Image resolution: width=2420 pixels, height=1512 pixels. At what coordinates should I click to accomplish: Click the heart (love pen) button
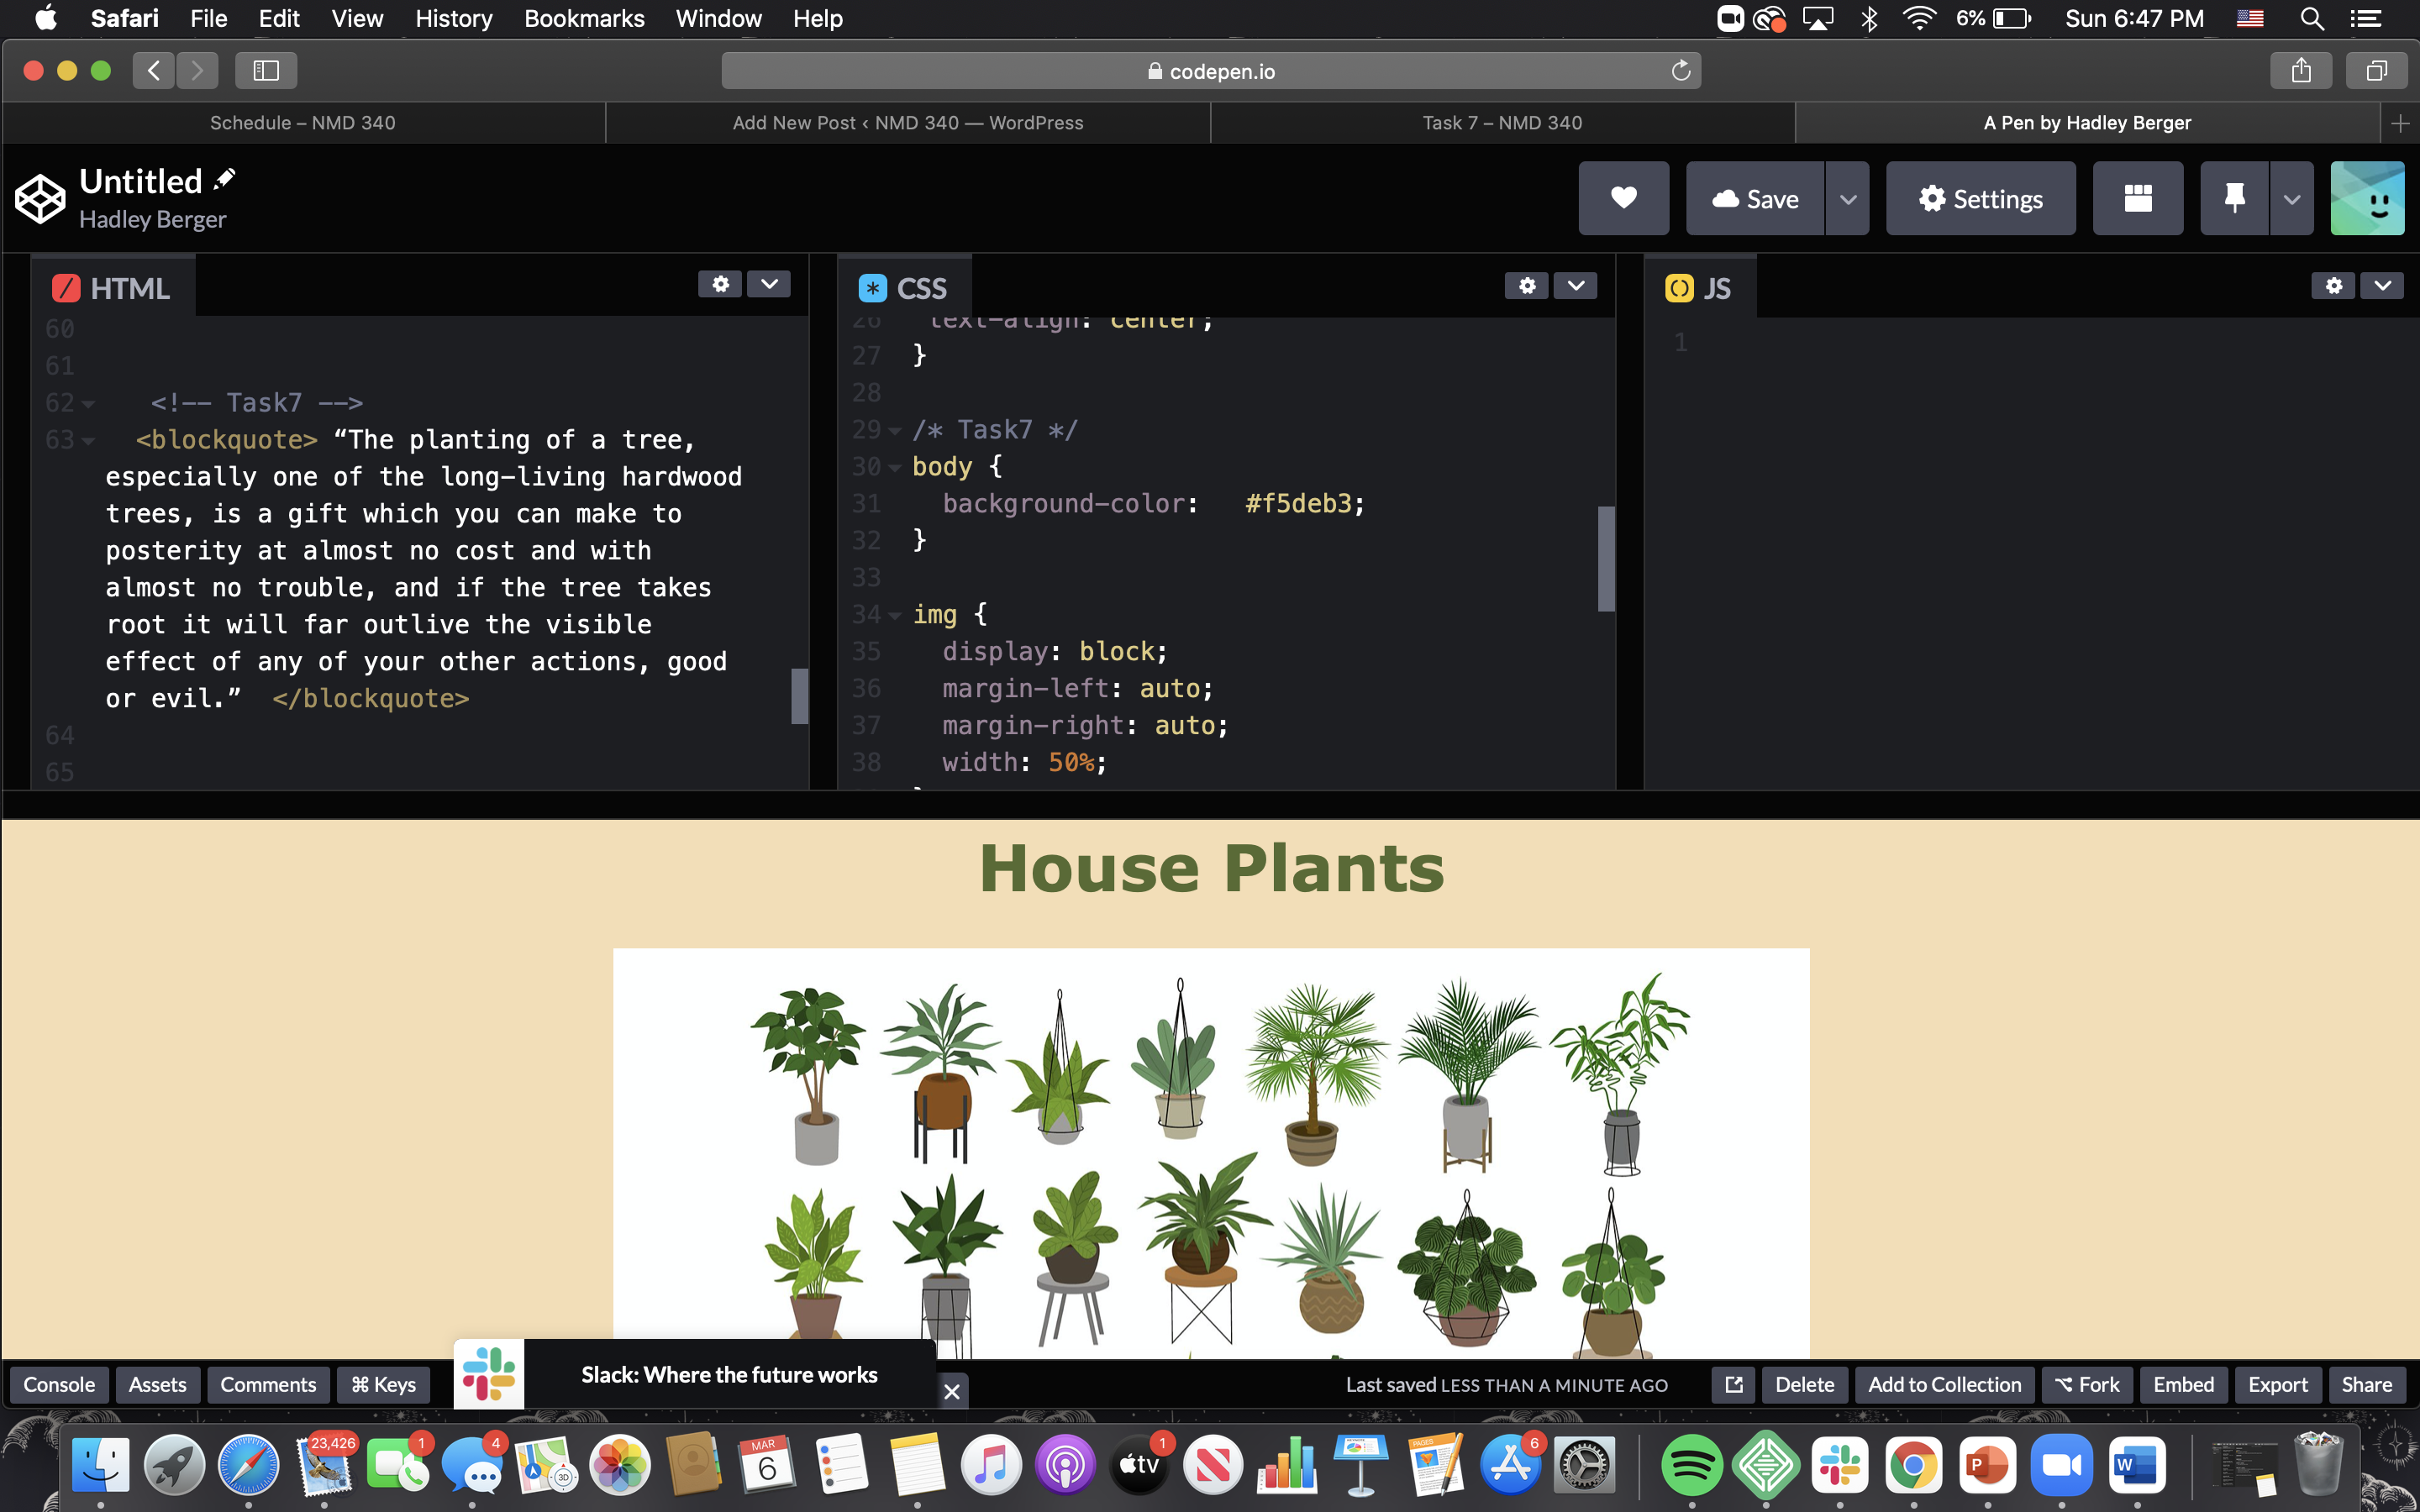click(1623, 198)
